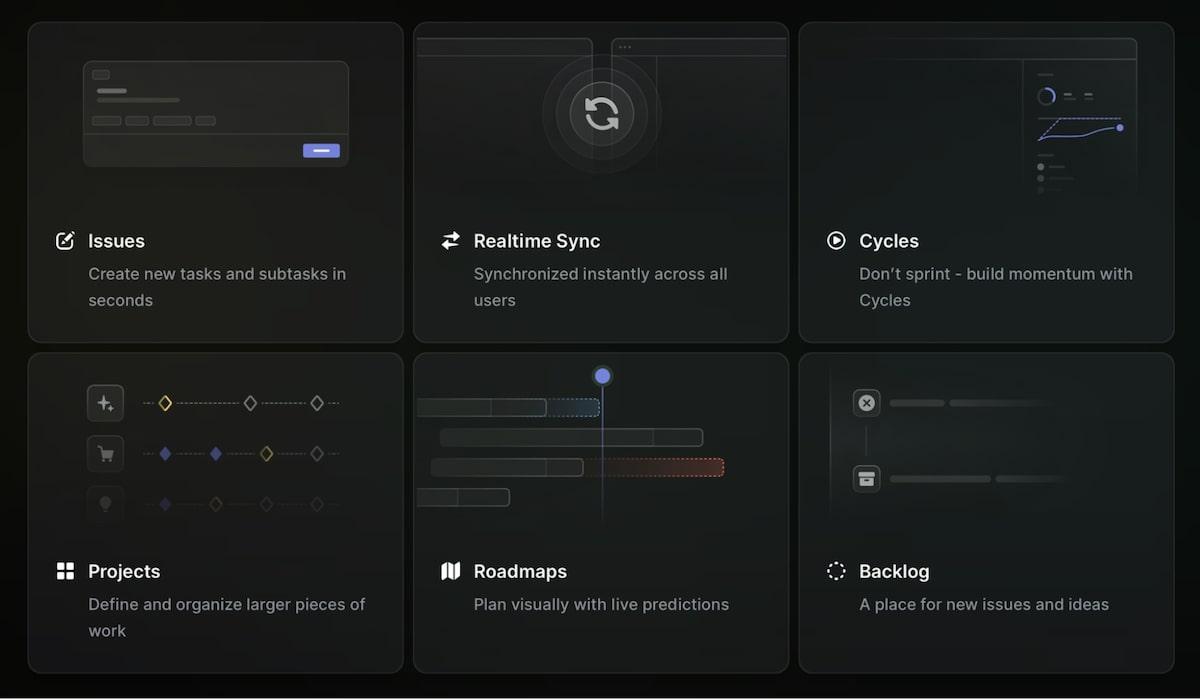This screenshot has width=1200, height=699.
Task: Click "Synchronized instantly across all users" text
Action: 600,287
